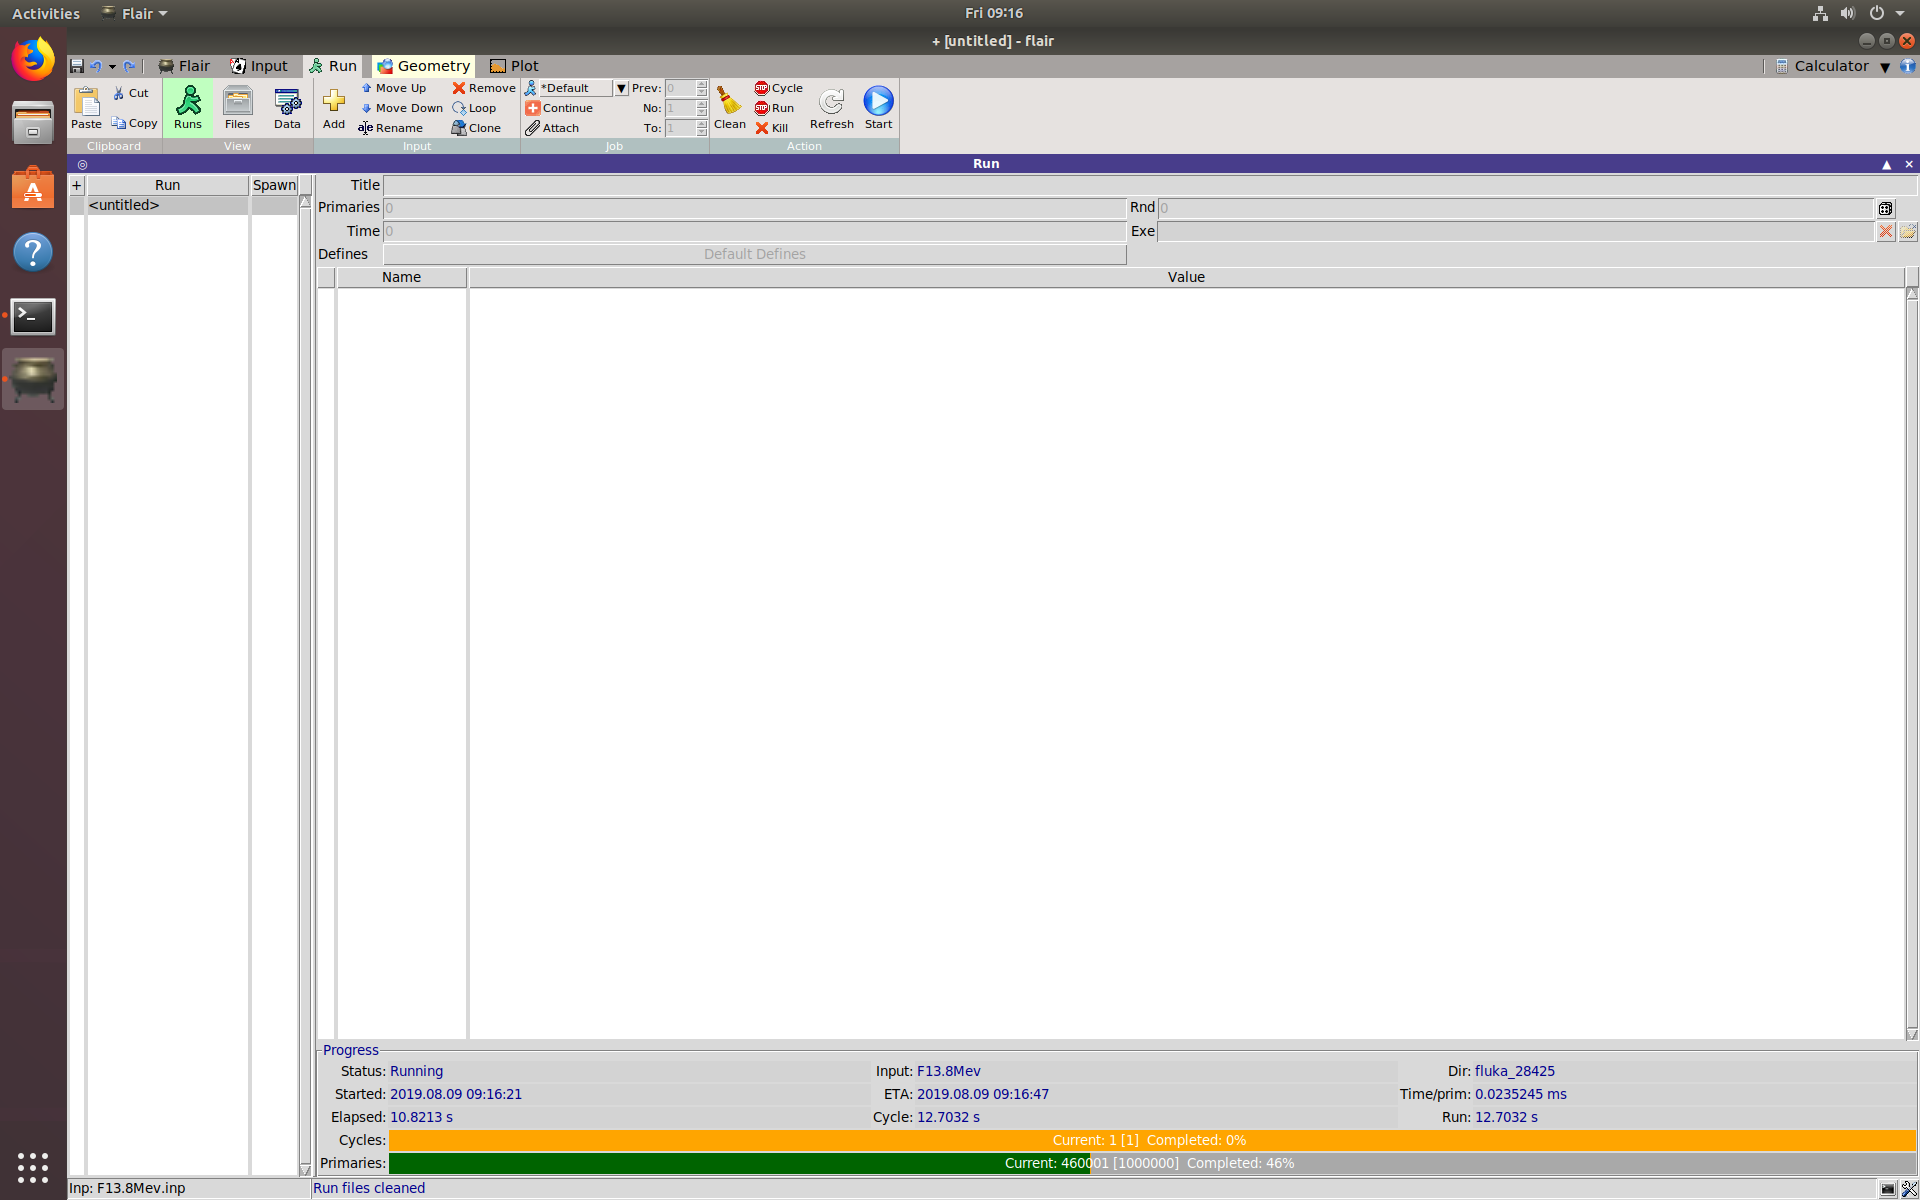The height and width of the screenshot is (1200, 1920).
Task: Browse for executable with folder icon
Action: coord(1908,231)
